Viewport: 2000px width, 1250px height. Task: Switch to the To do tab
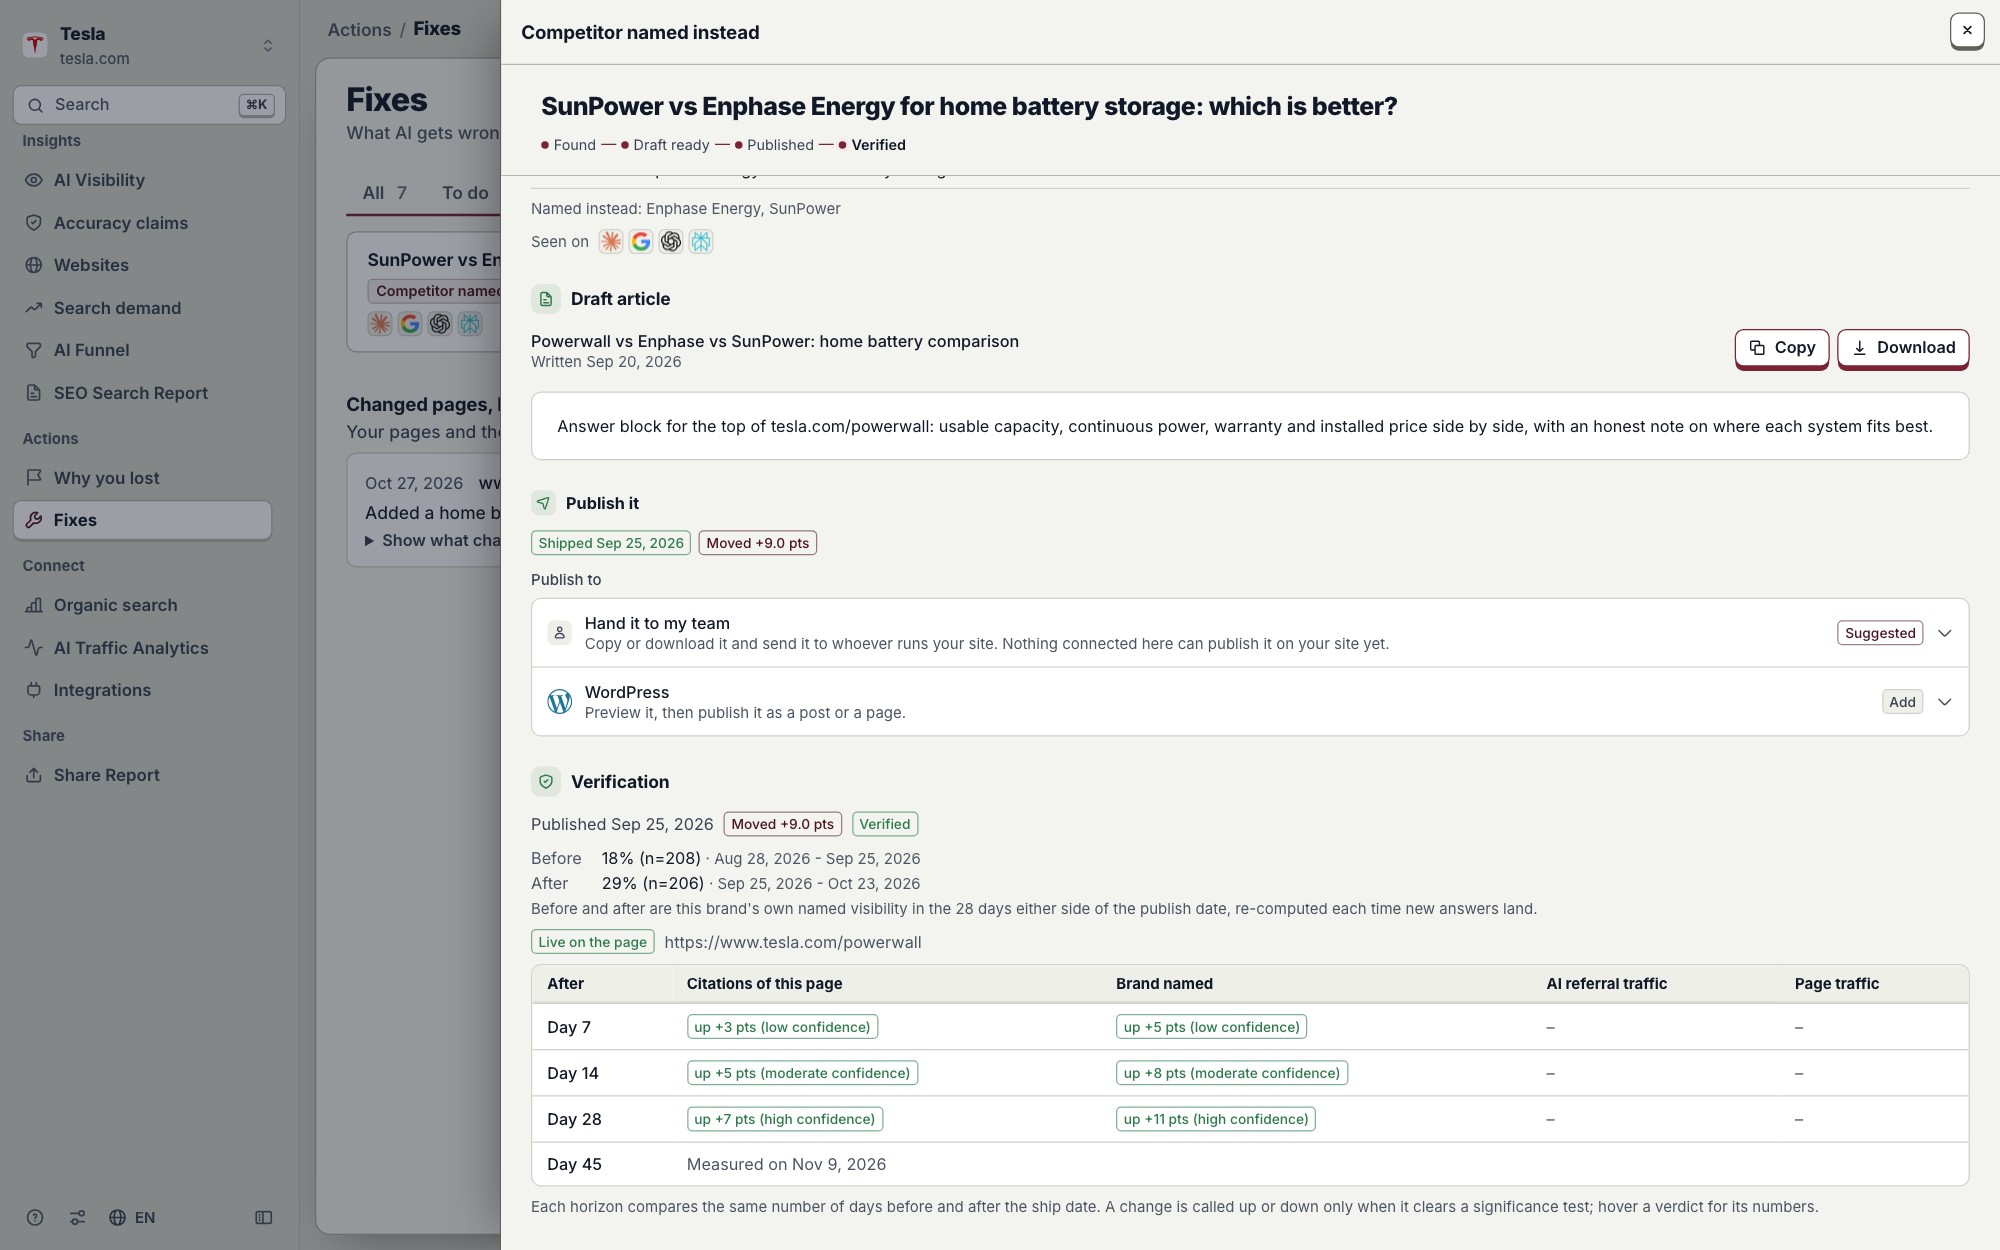pyautogui.click(x=465, y=193)
